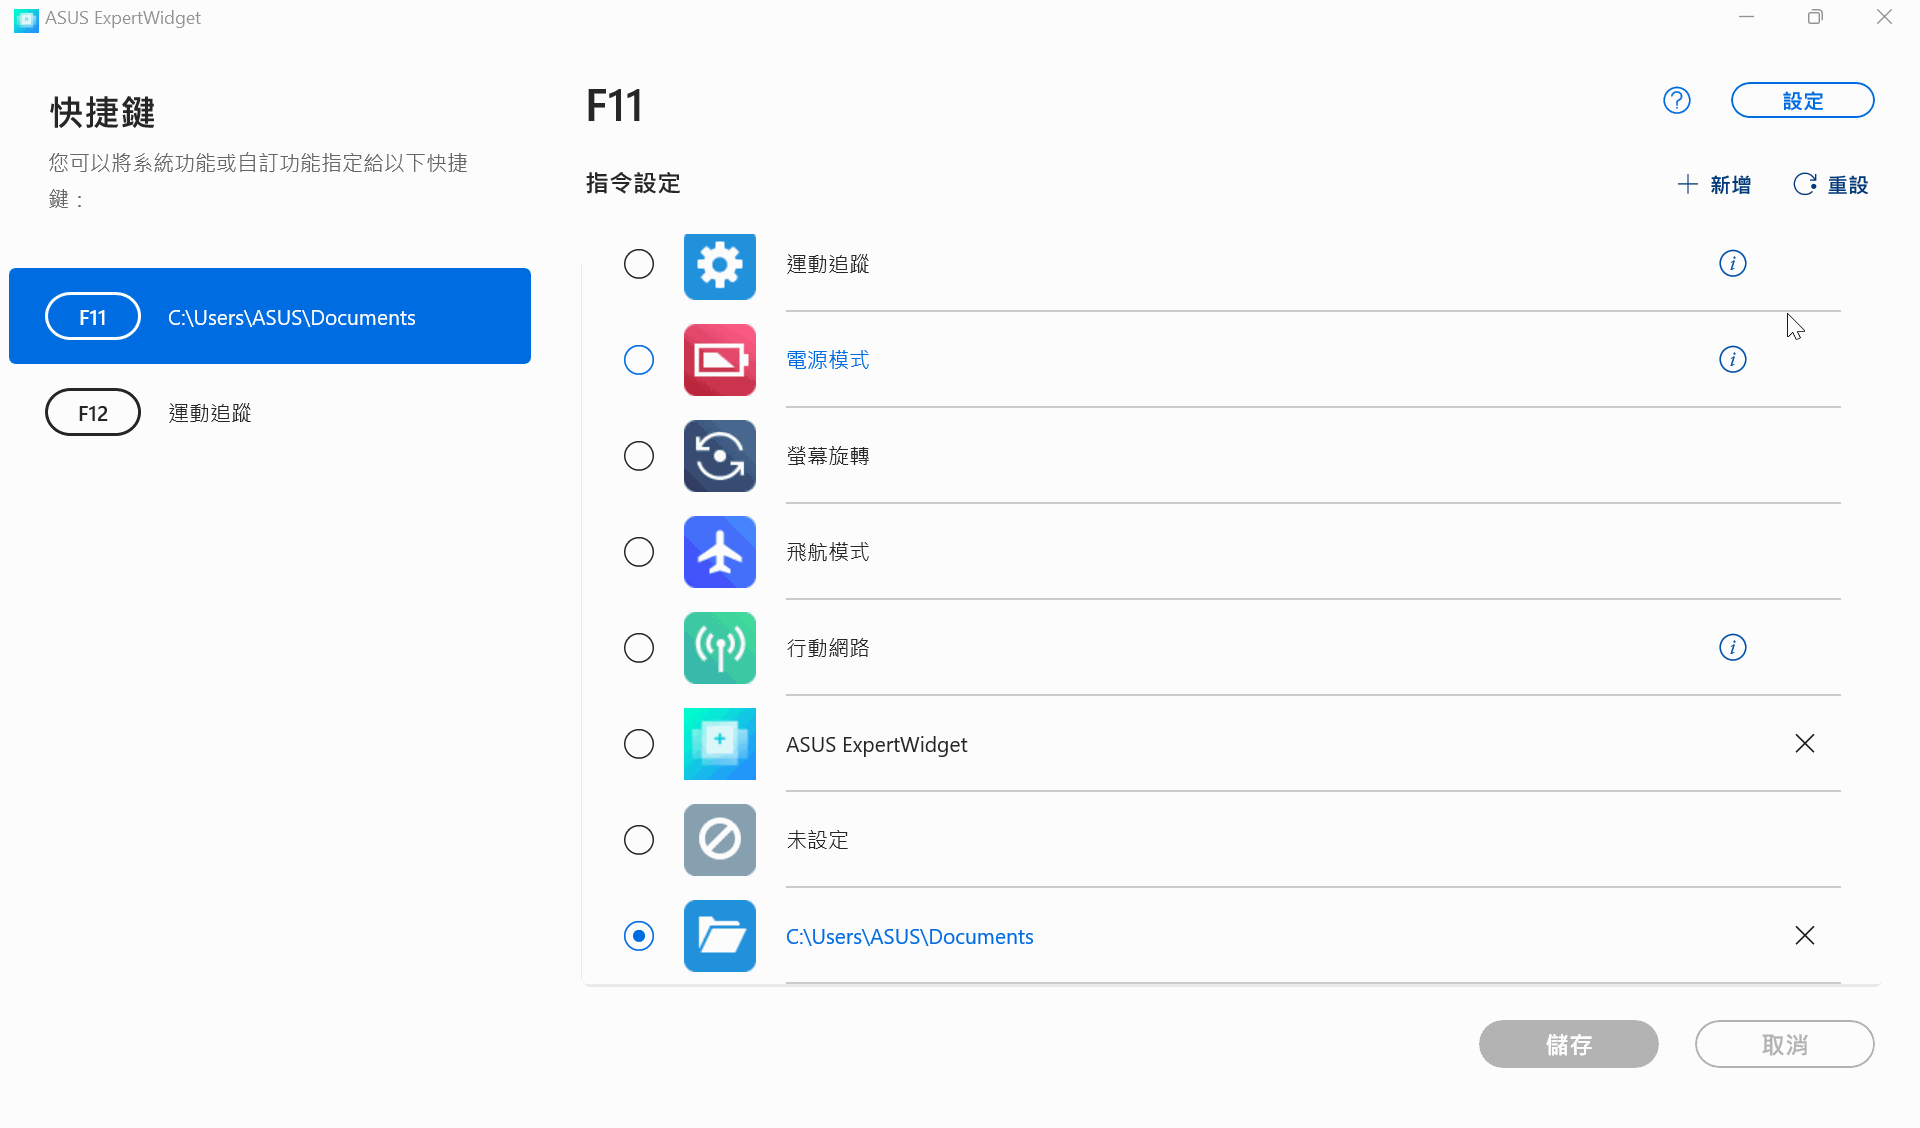This screenshot has width=1920, height=1128.
Task: Remove the ASUS ExpertWidget command
Action: pos(1805,743)
